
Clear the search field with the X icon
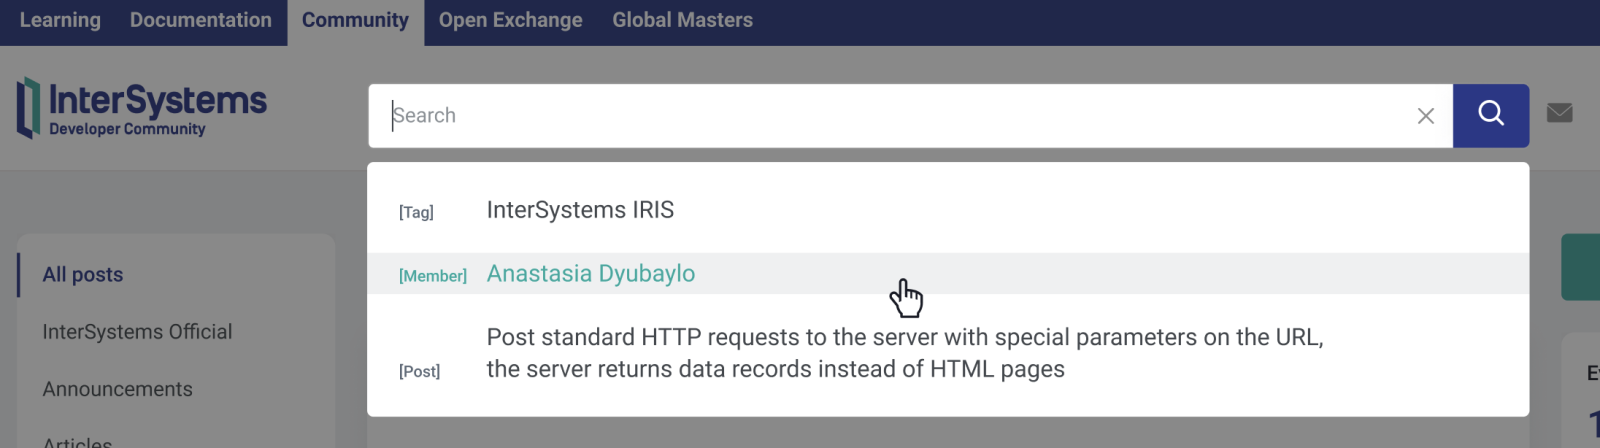tap(1425, 116)
